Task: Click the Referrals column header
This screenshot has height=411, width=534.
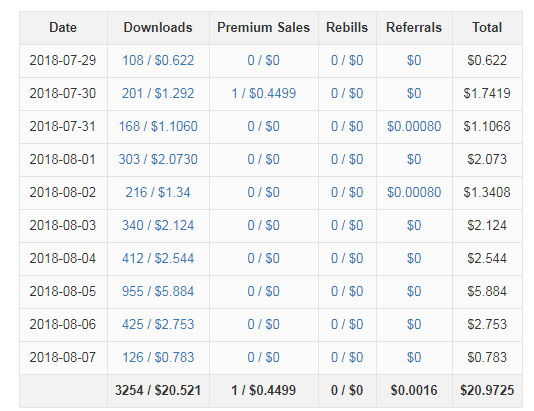Action: [414, 28]
